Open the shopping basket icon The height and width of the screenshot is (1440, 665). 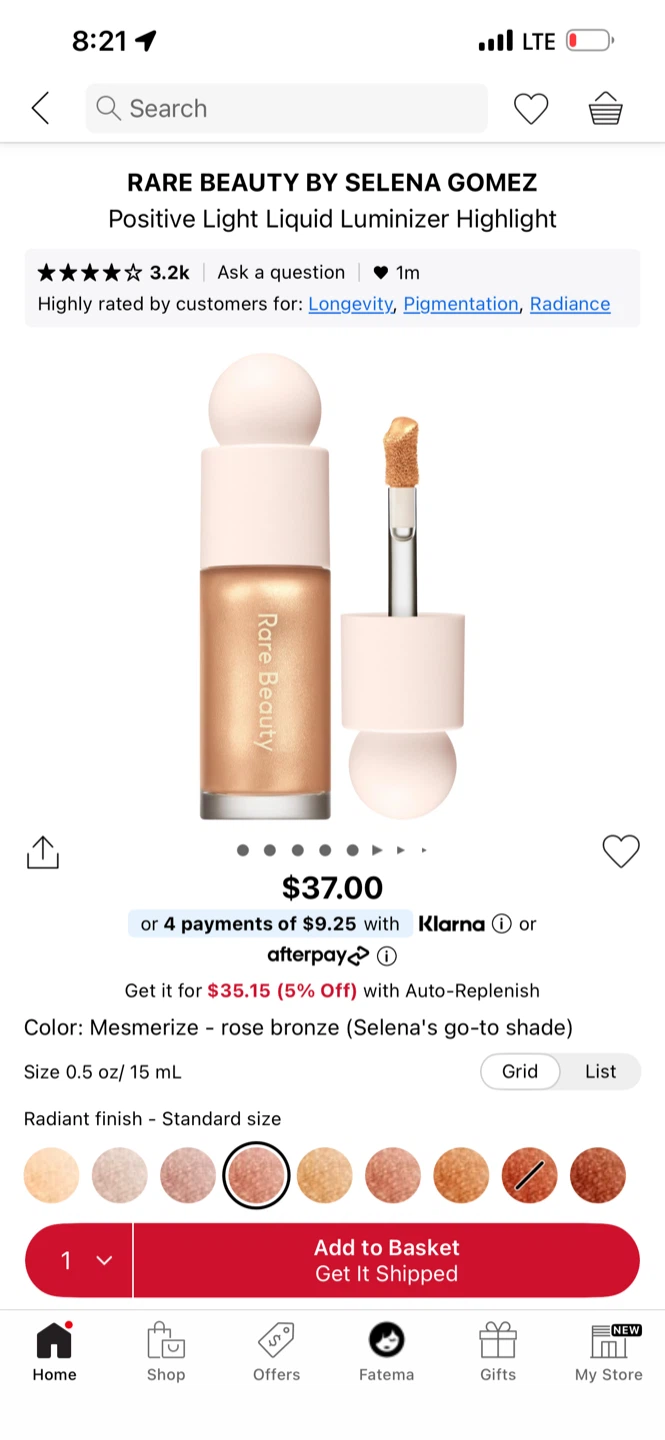pyautogui.click(x=605, y=108)
